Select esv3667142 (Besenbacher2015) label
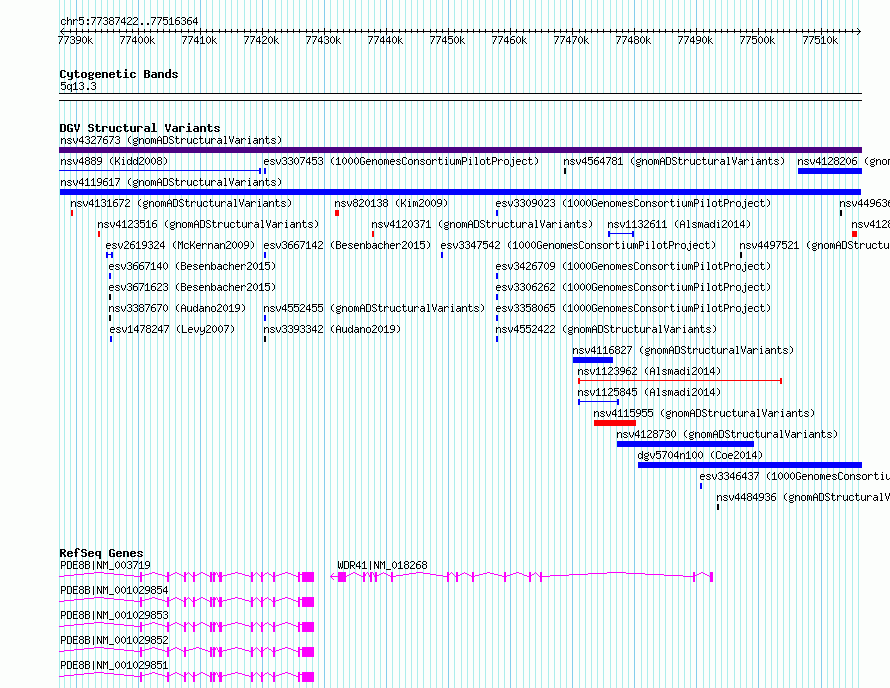 click(x=347, y=245)
